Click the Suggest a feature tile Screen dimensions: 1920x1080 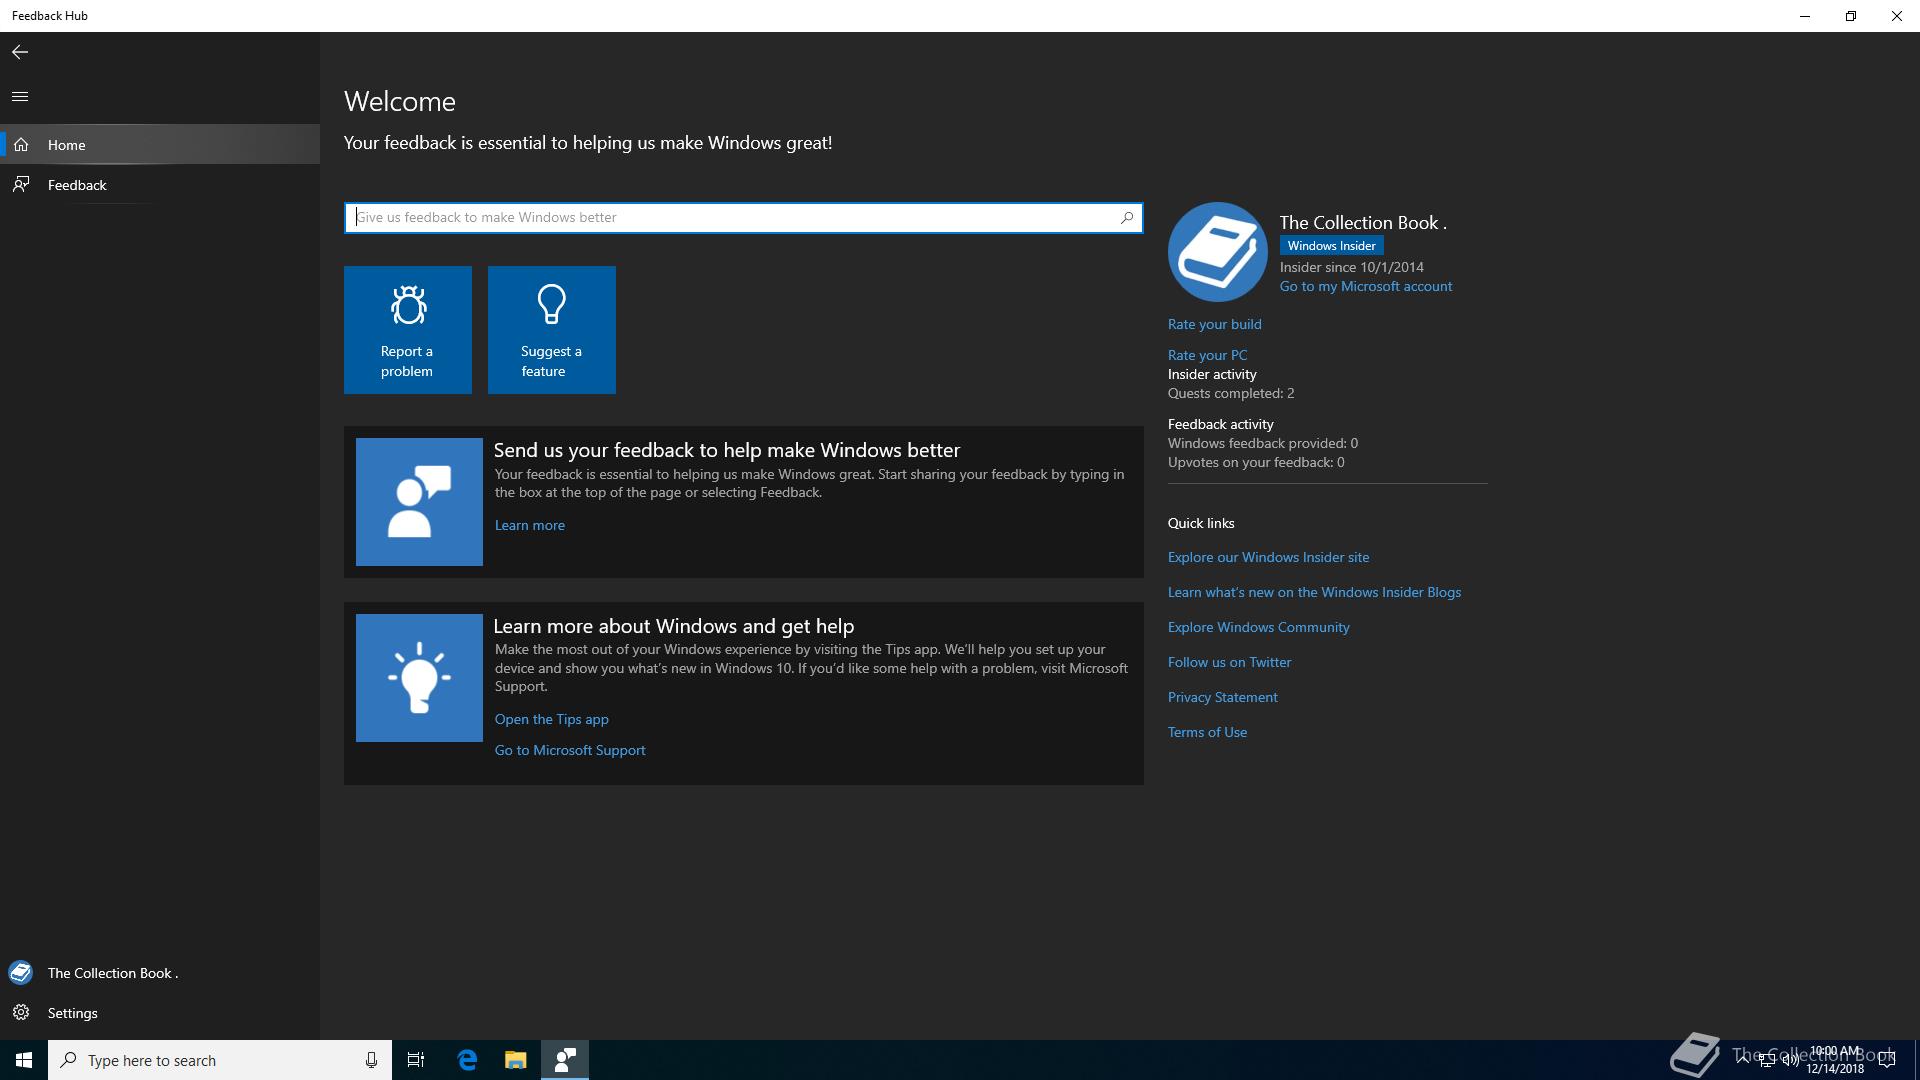[x=552, y=330]
